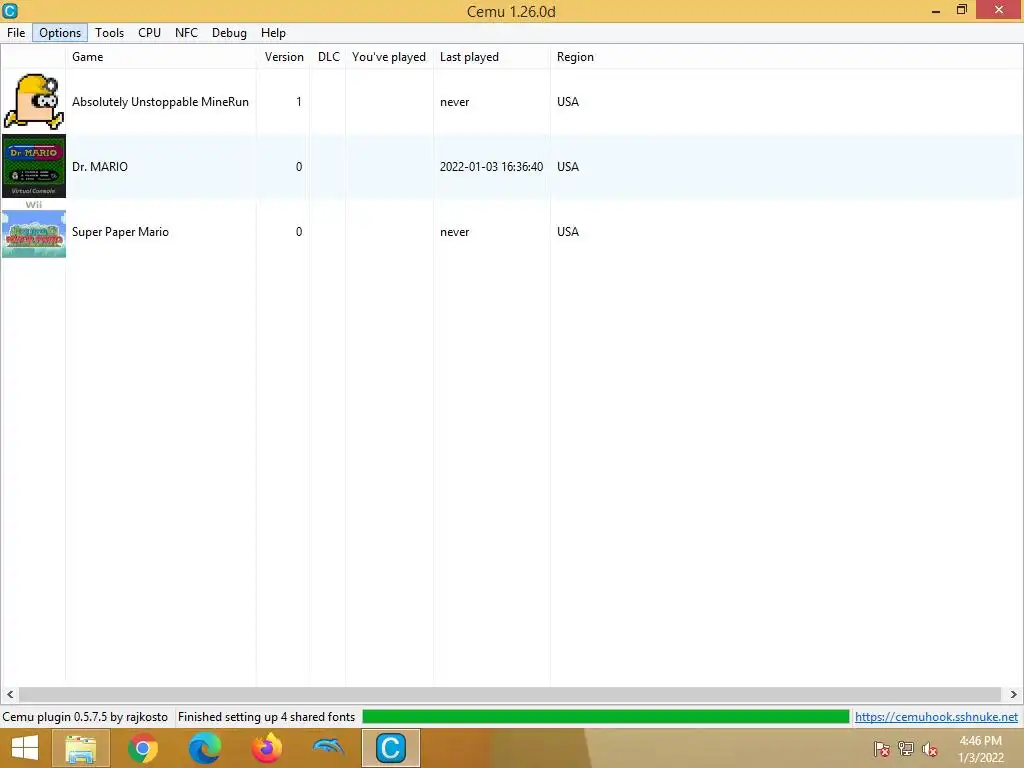Click version 1 of Absolutely Unstoppable MineRun

click(298, 102)
